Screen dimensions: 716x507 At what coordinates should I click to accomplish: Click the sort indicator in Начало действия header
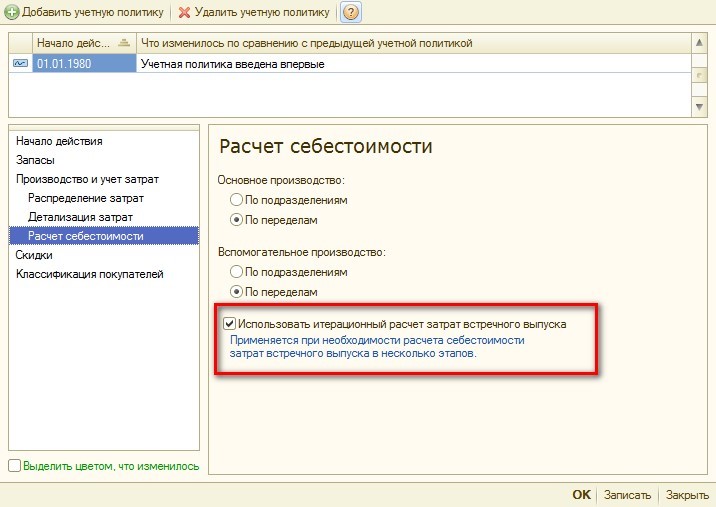pyautogui.click(x=124, y=43)
